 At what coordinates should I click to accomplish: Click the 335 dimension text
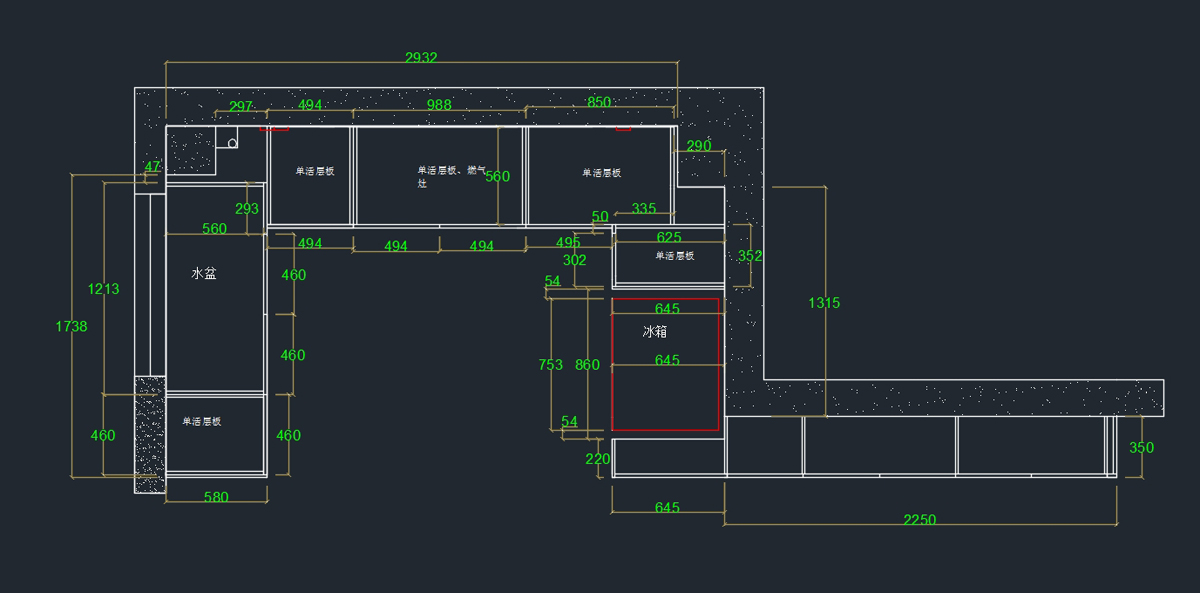(x=644, y=209)
